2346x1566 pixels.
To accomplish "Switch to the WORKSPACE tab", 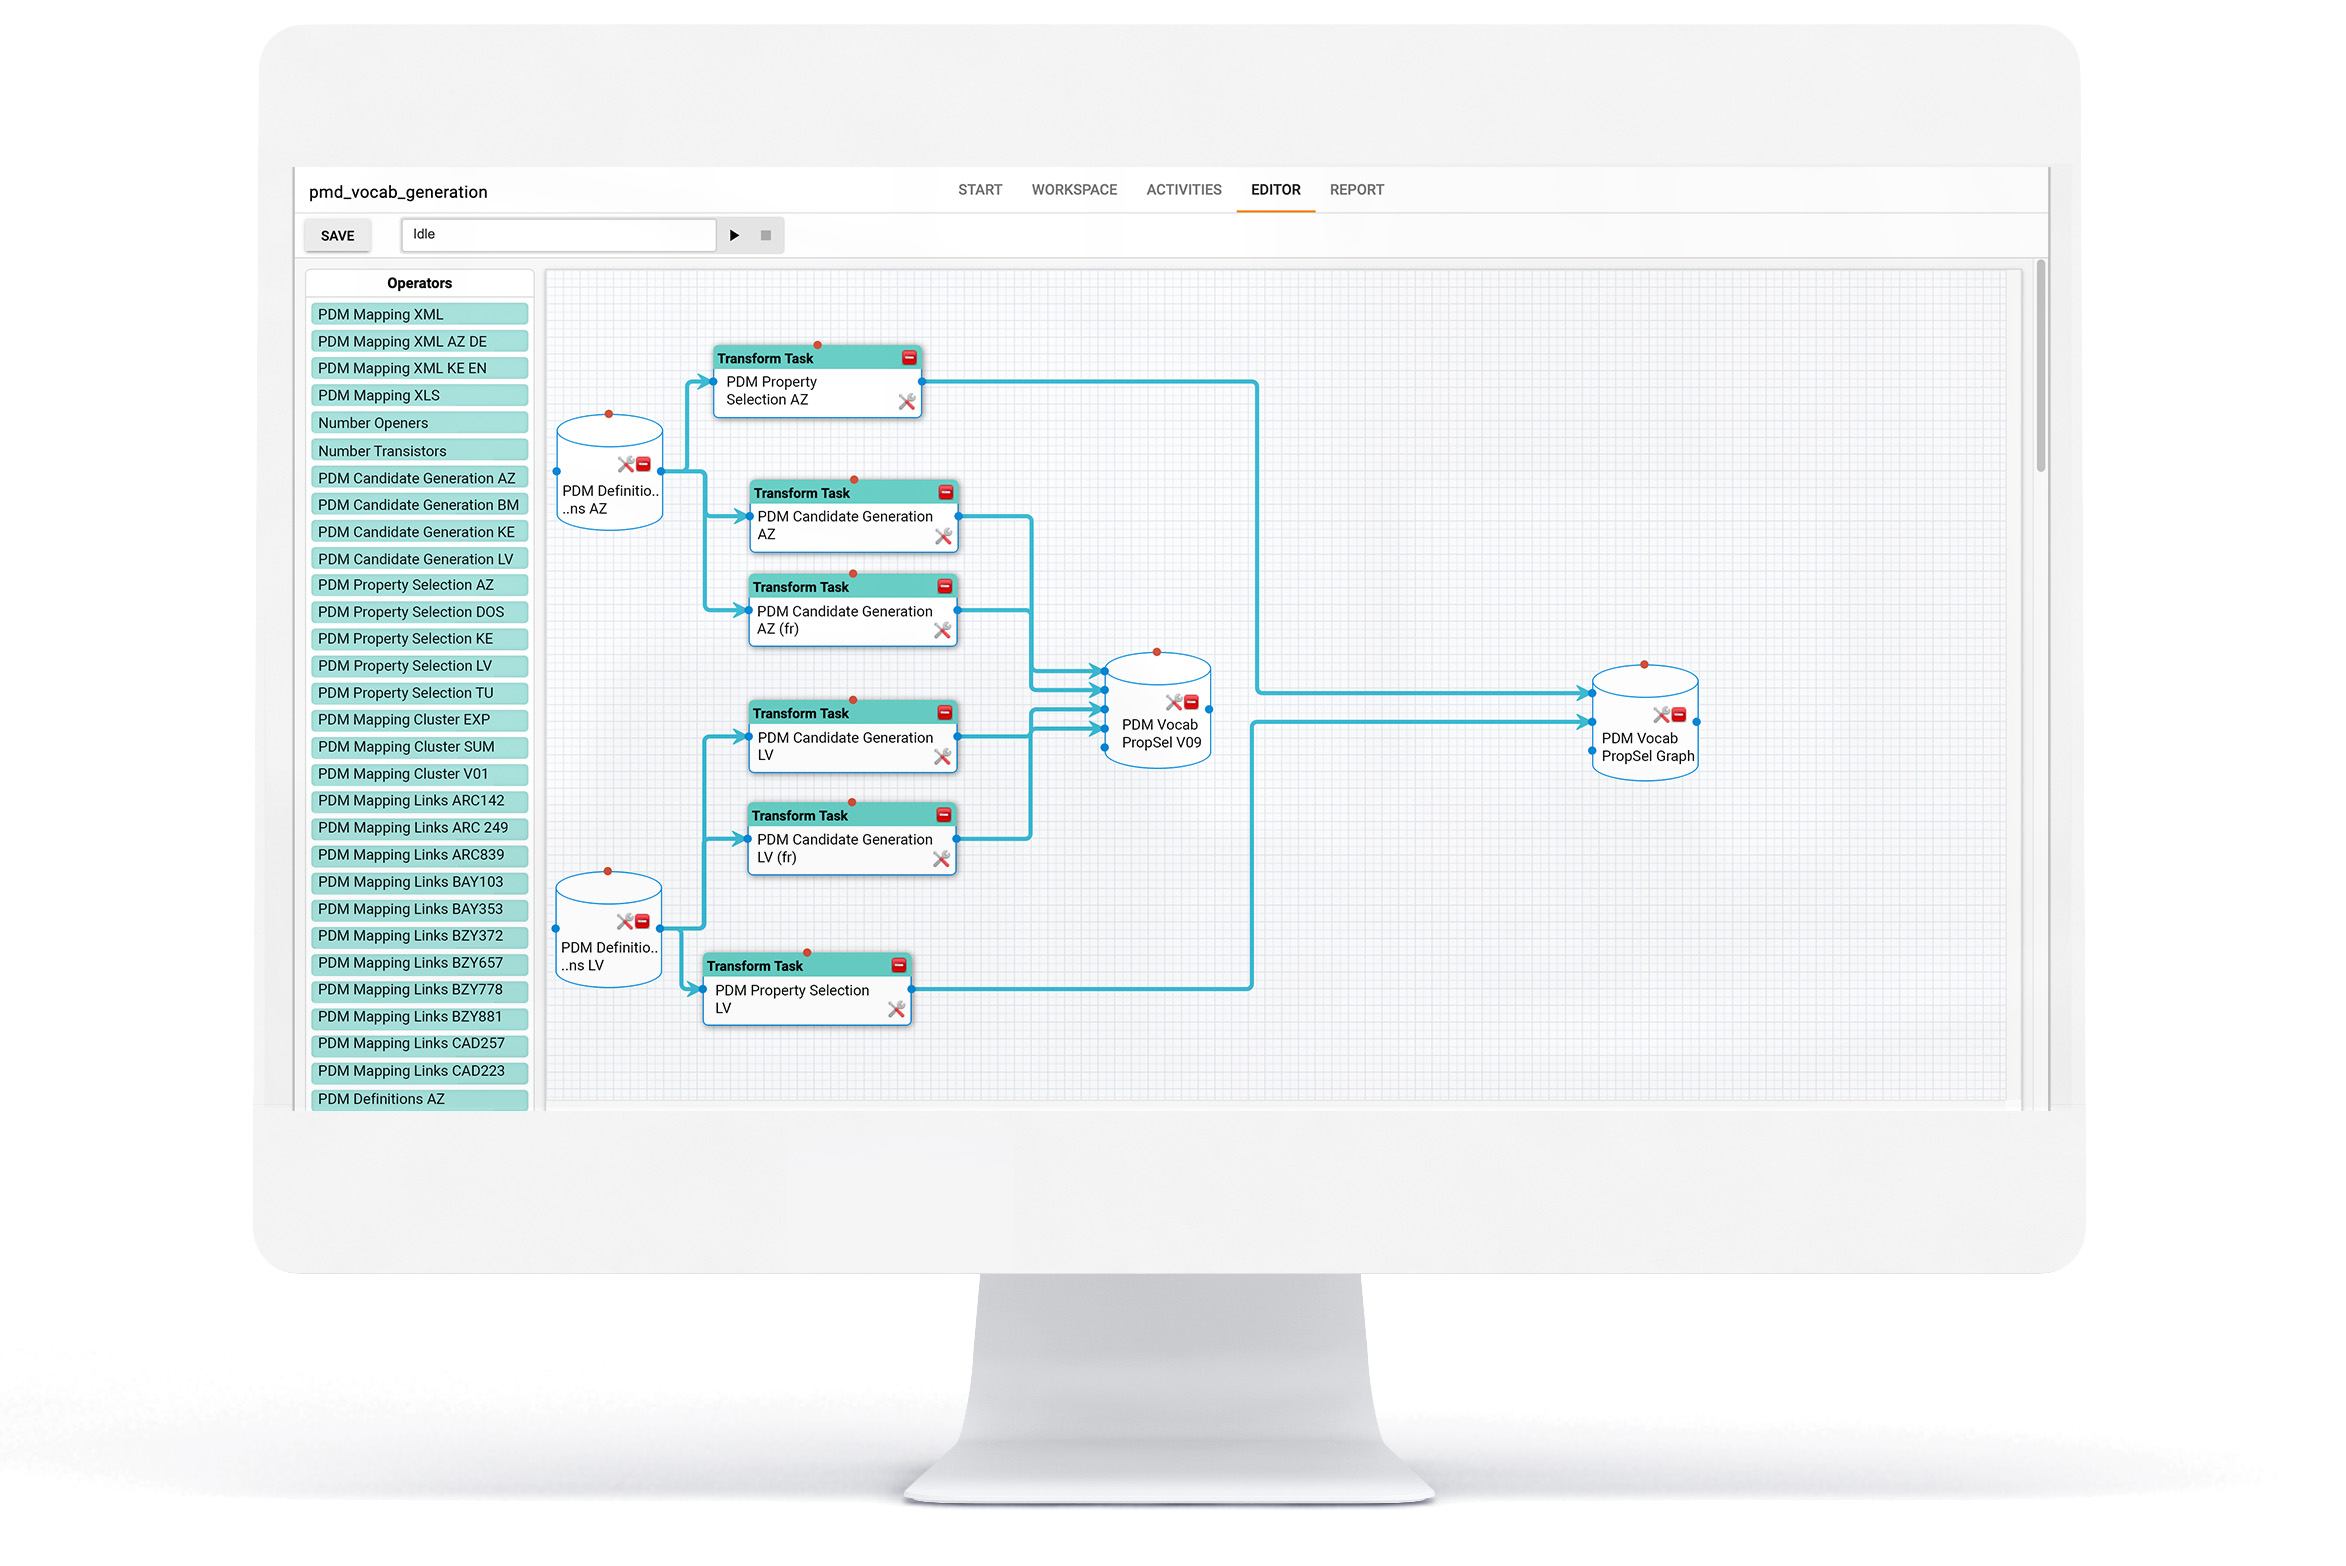I will coord(1074,189).
